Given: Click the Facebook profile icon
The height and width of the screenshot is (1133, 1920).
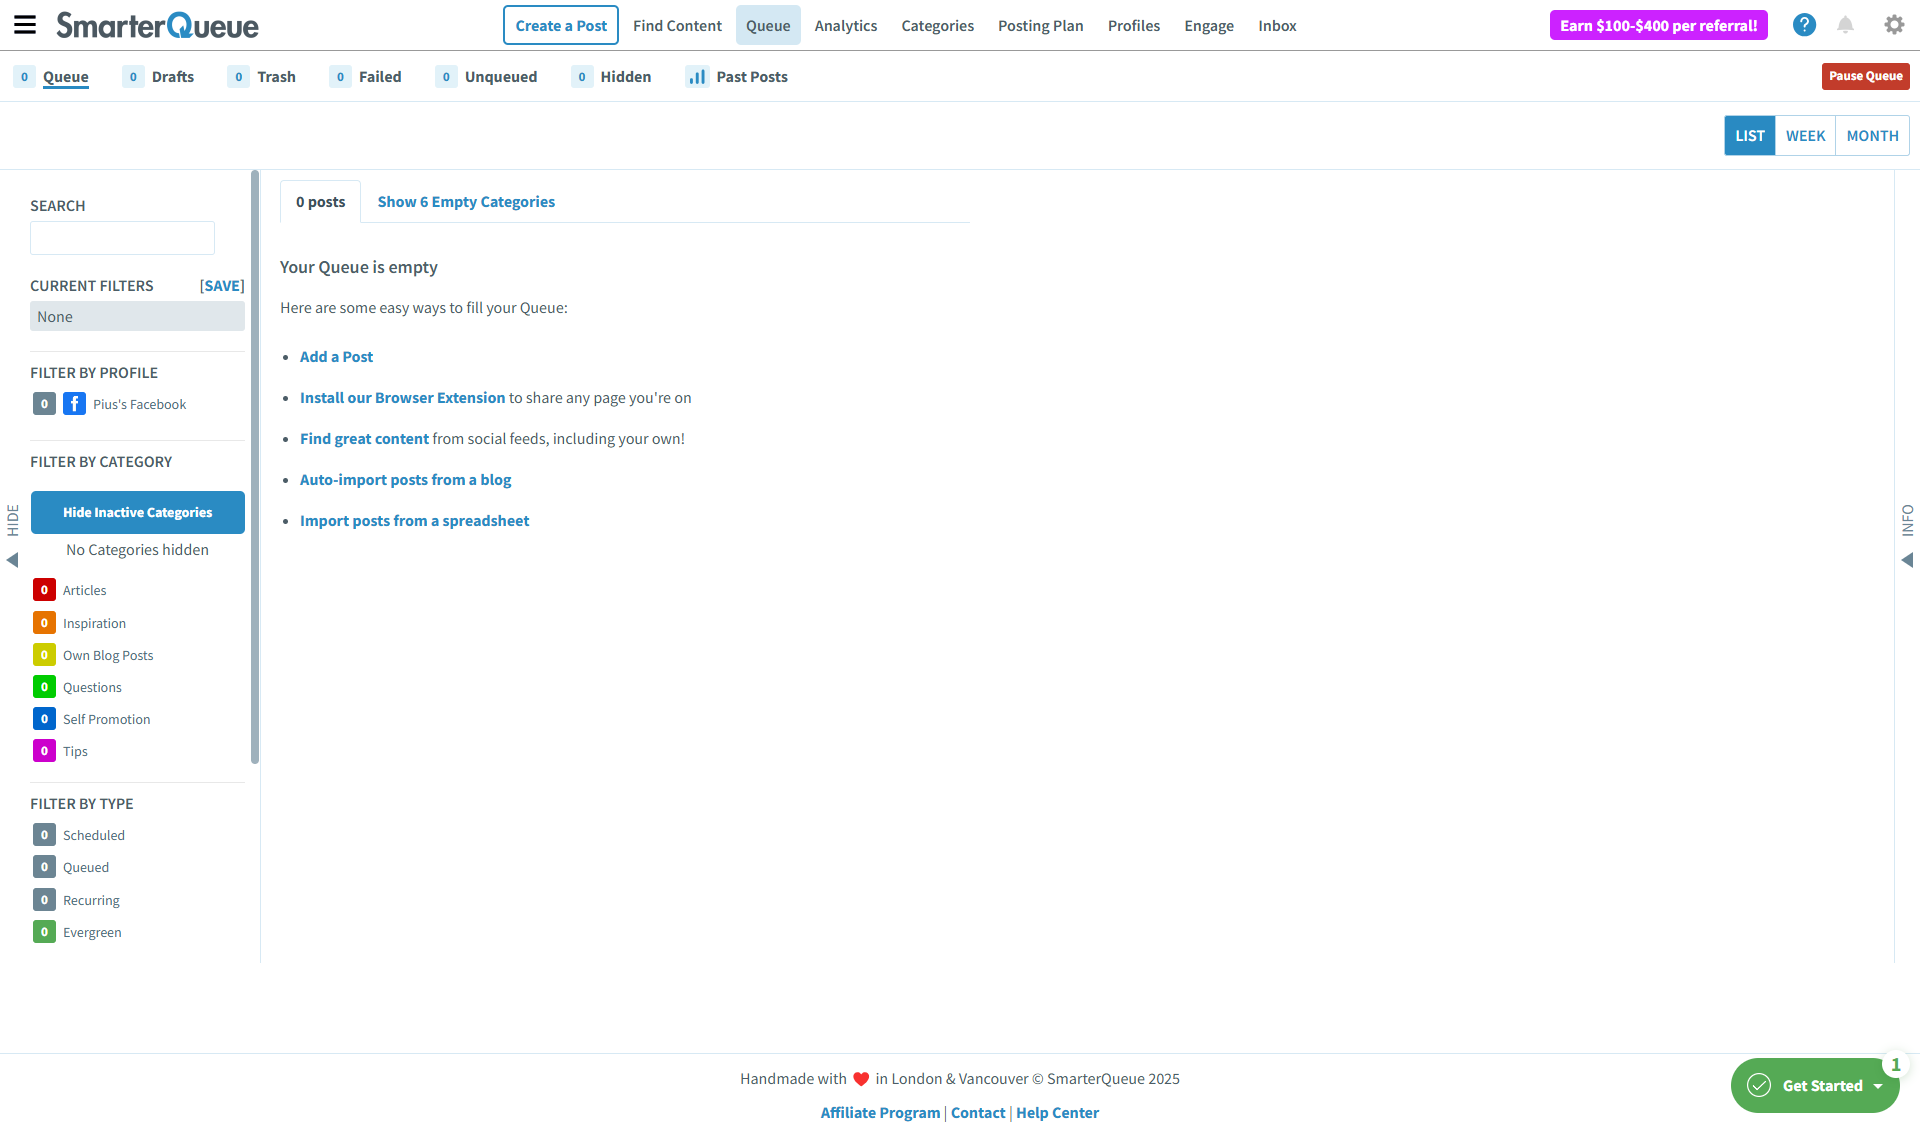Looking at the screenshot, I should 74,404.
